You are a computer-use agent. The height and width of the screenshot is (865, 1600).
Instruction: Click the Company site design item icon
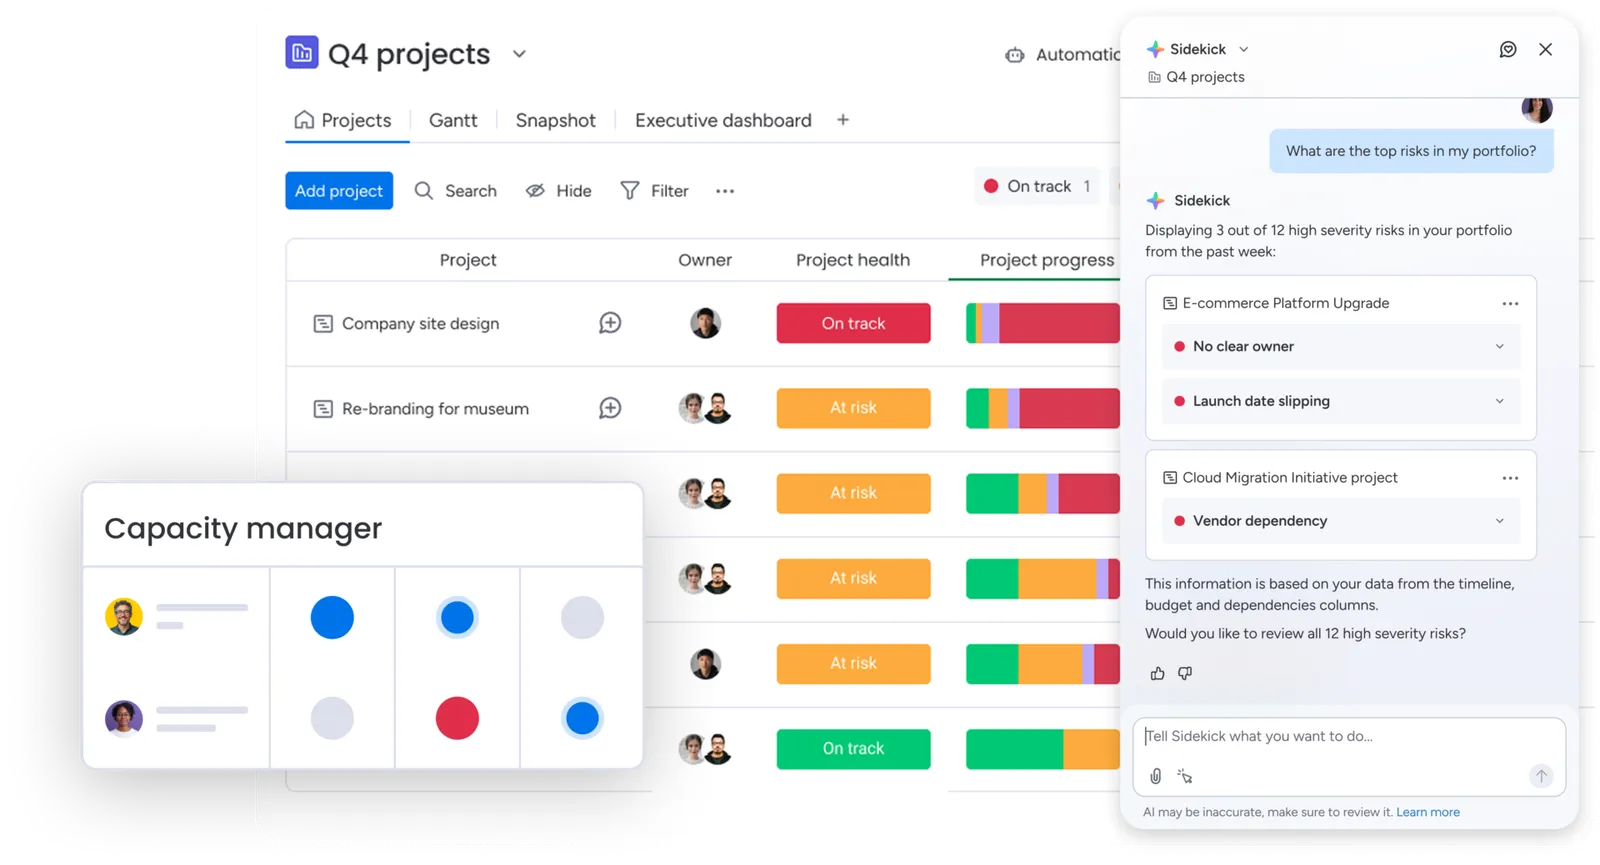pos(323,324)
